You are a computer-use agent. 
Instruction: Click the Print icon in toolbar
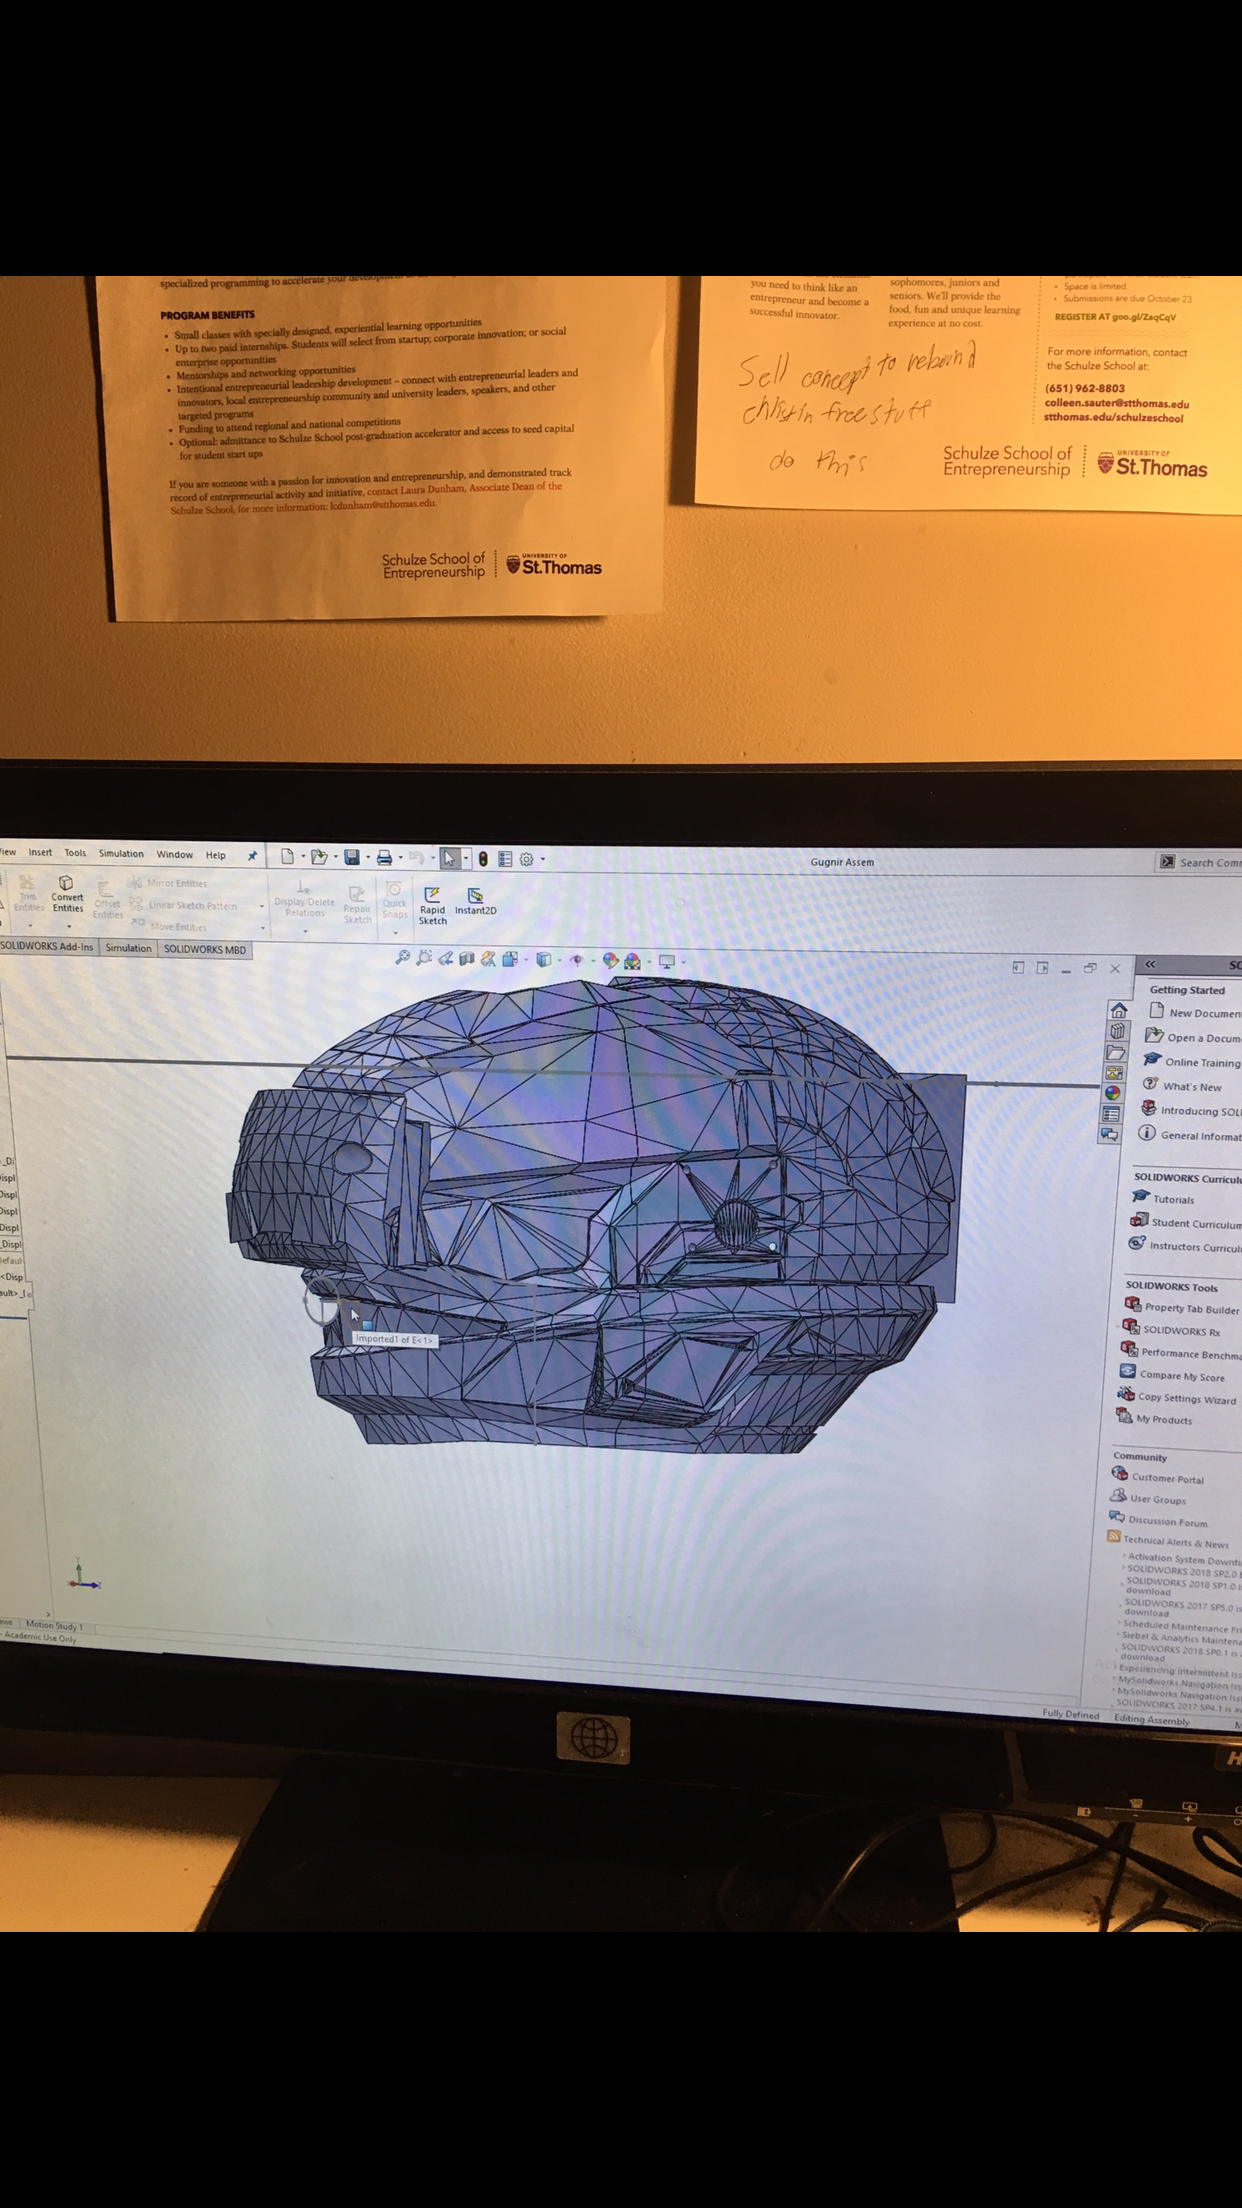tap(384, 858)
